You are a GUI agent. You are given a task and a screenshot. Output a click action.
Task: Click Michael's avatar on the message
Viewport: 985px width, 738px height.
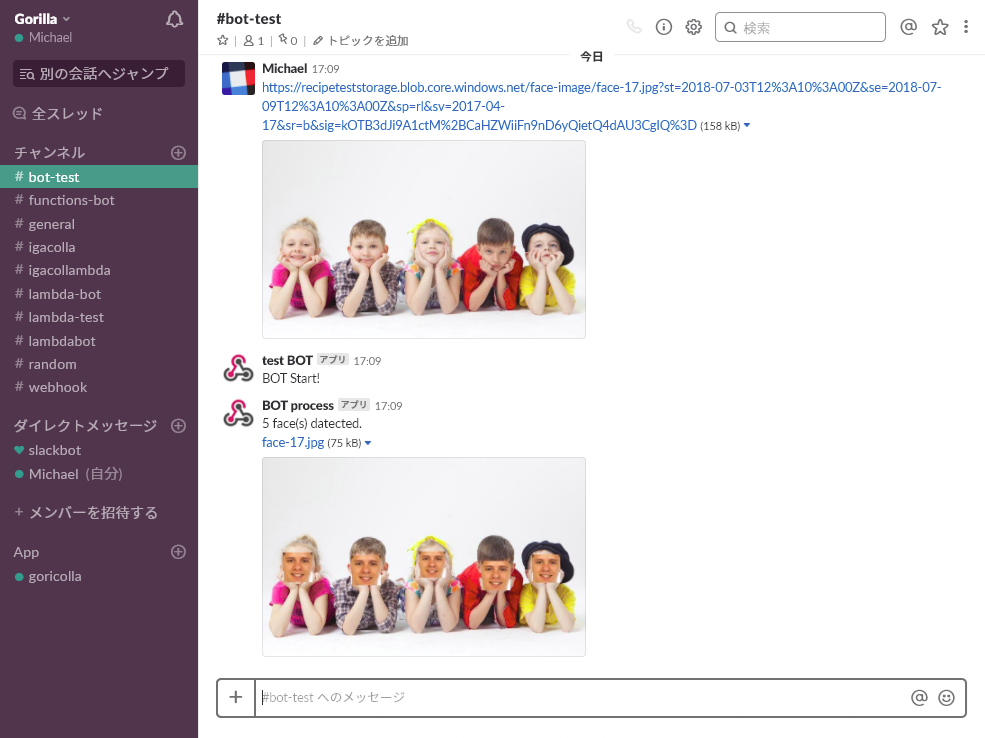pos(238,79)
